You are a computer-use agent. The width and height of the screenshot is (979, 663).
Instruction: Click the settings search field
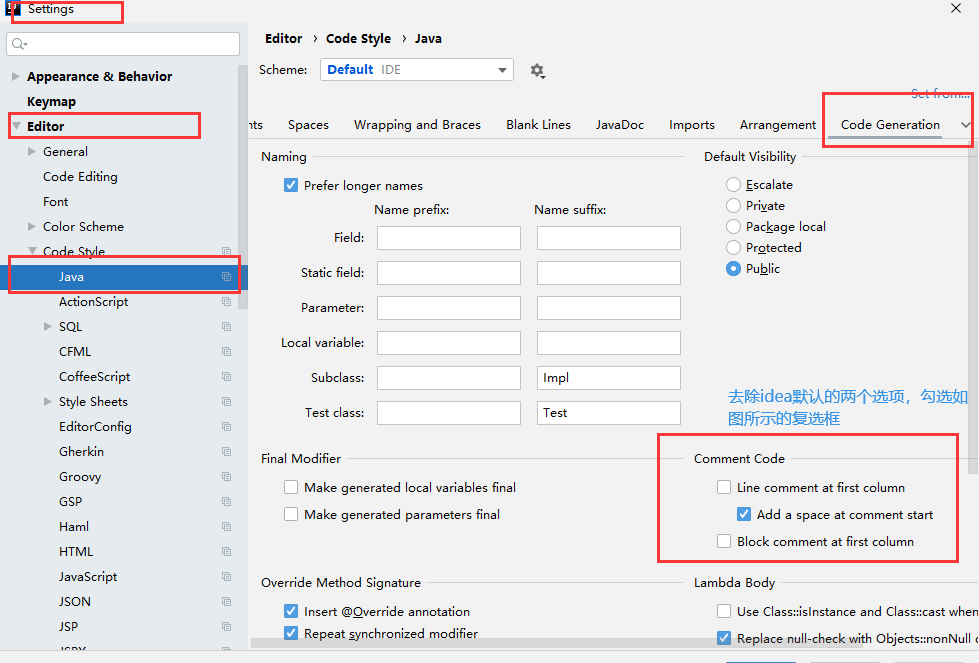pyautogui.click(x=123, y=44)
